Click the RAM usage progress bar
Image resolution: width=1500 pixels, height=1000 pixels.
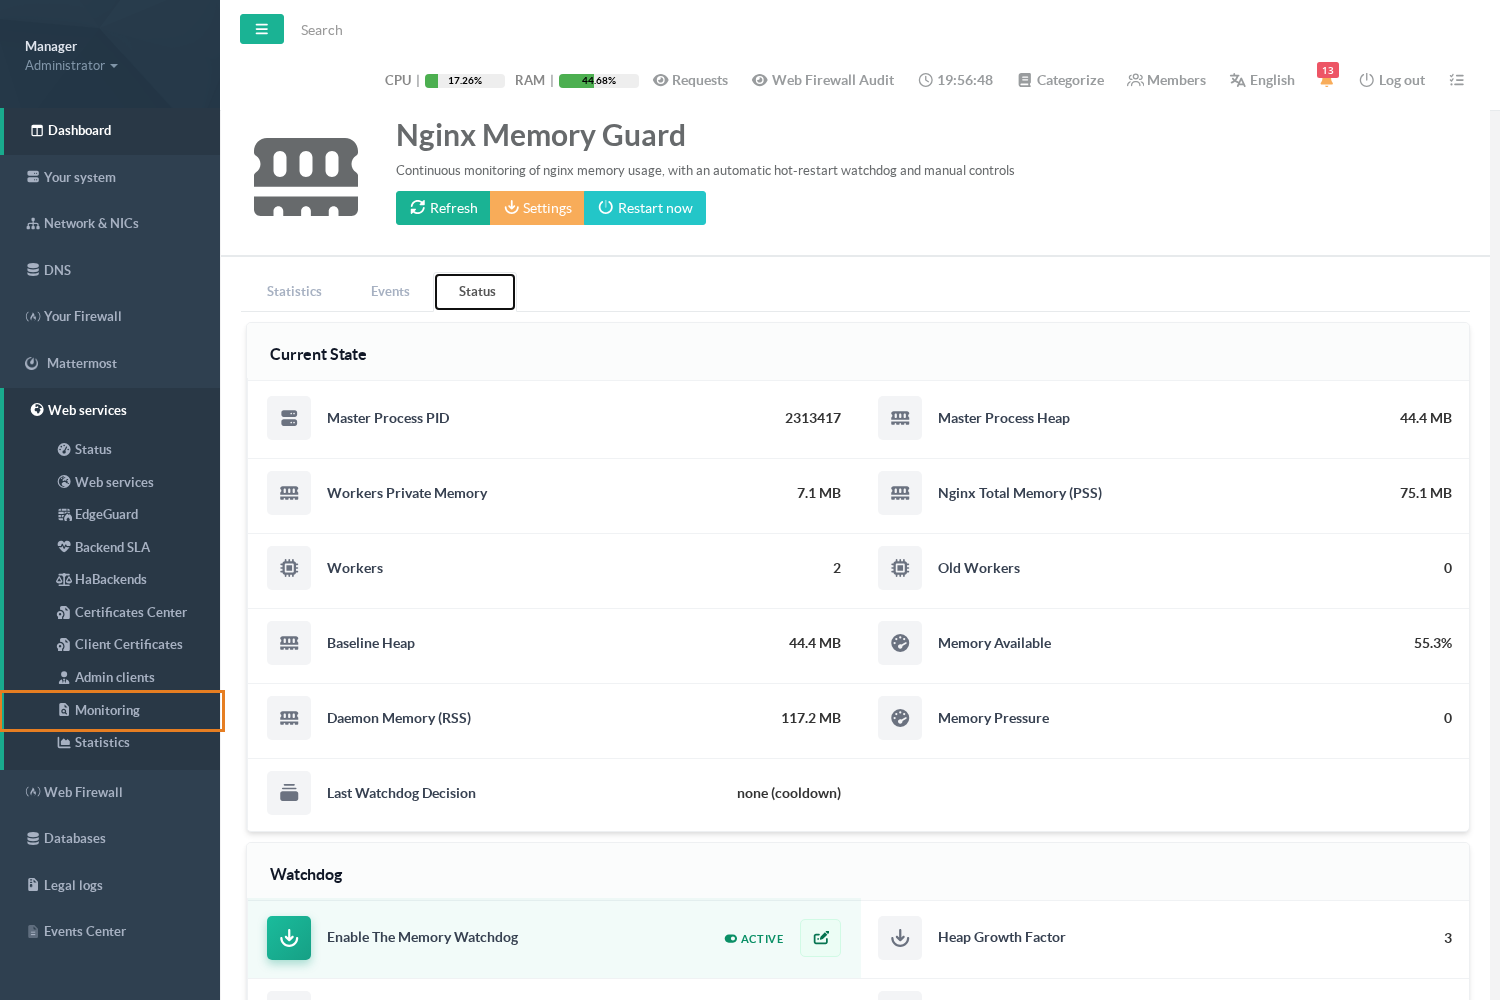pyautogui.click(x=599, y=81)
